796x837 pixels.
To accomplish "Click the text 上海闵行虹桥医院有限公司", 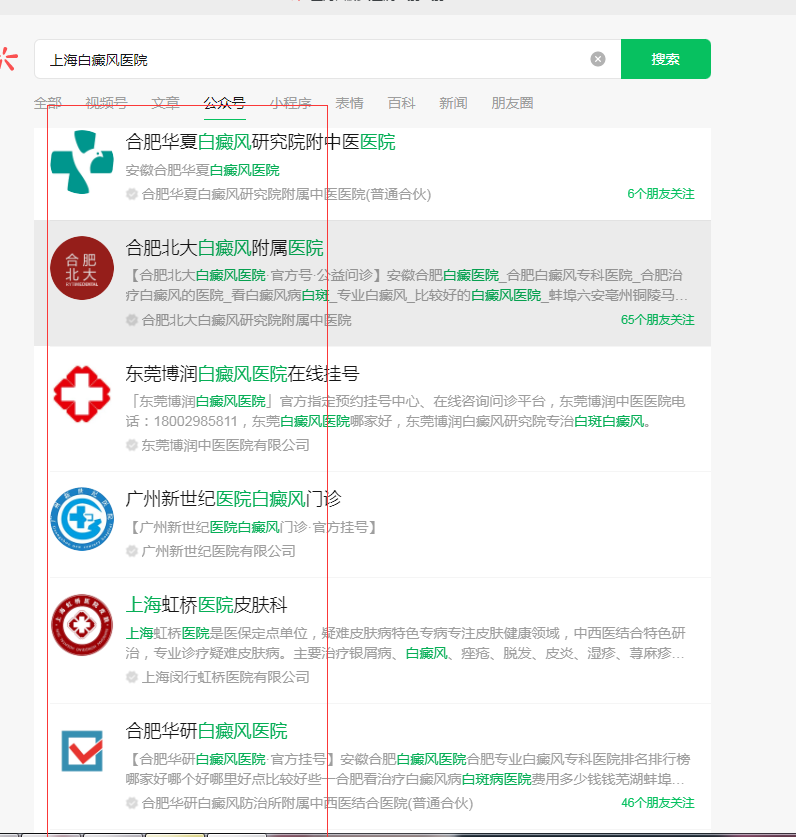I will (225, 677).
